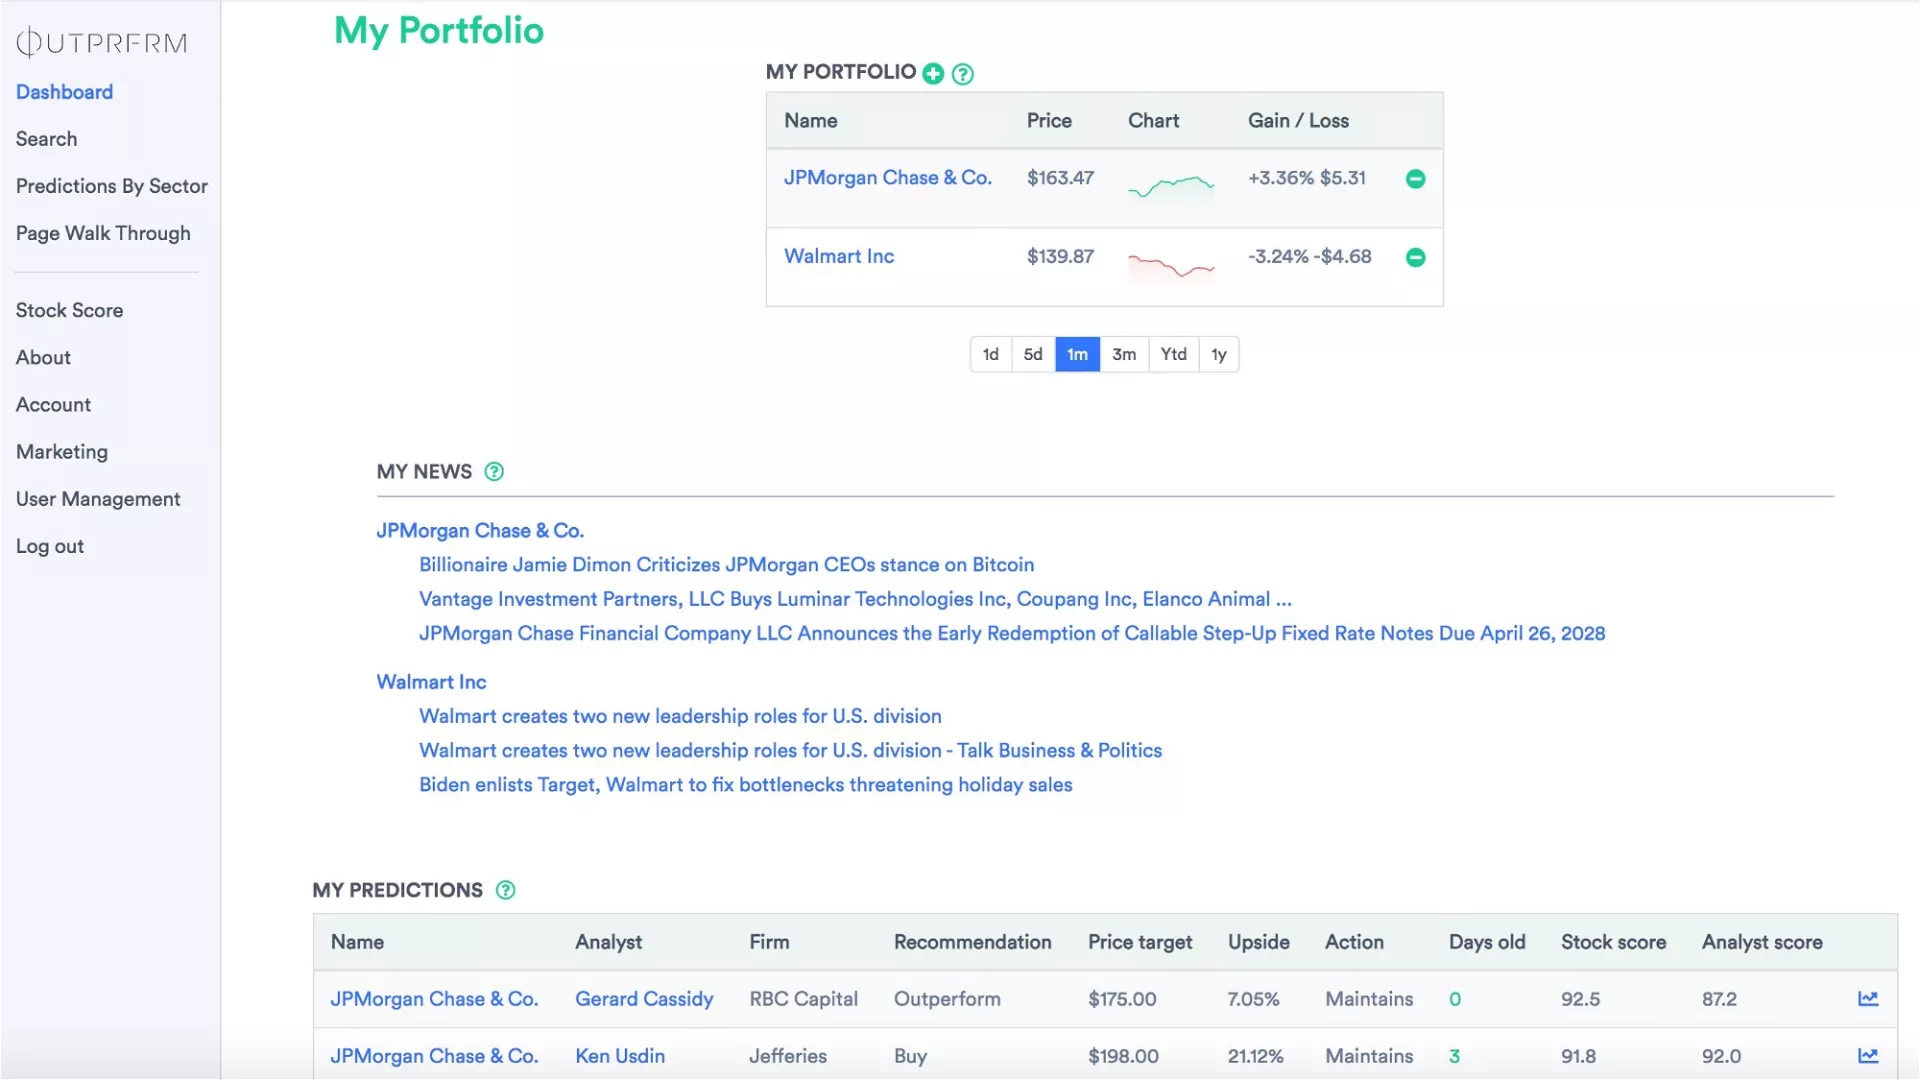Image resolution: width=1920 pixels, height=1080 pixels.
Task: Open Predictions By Sector in sidebar
Action: tap(111, 186)
